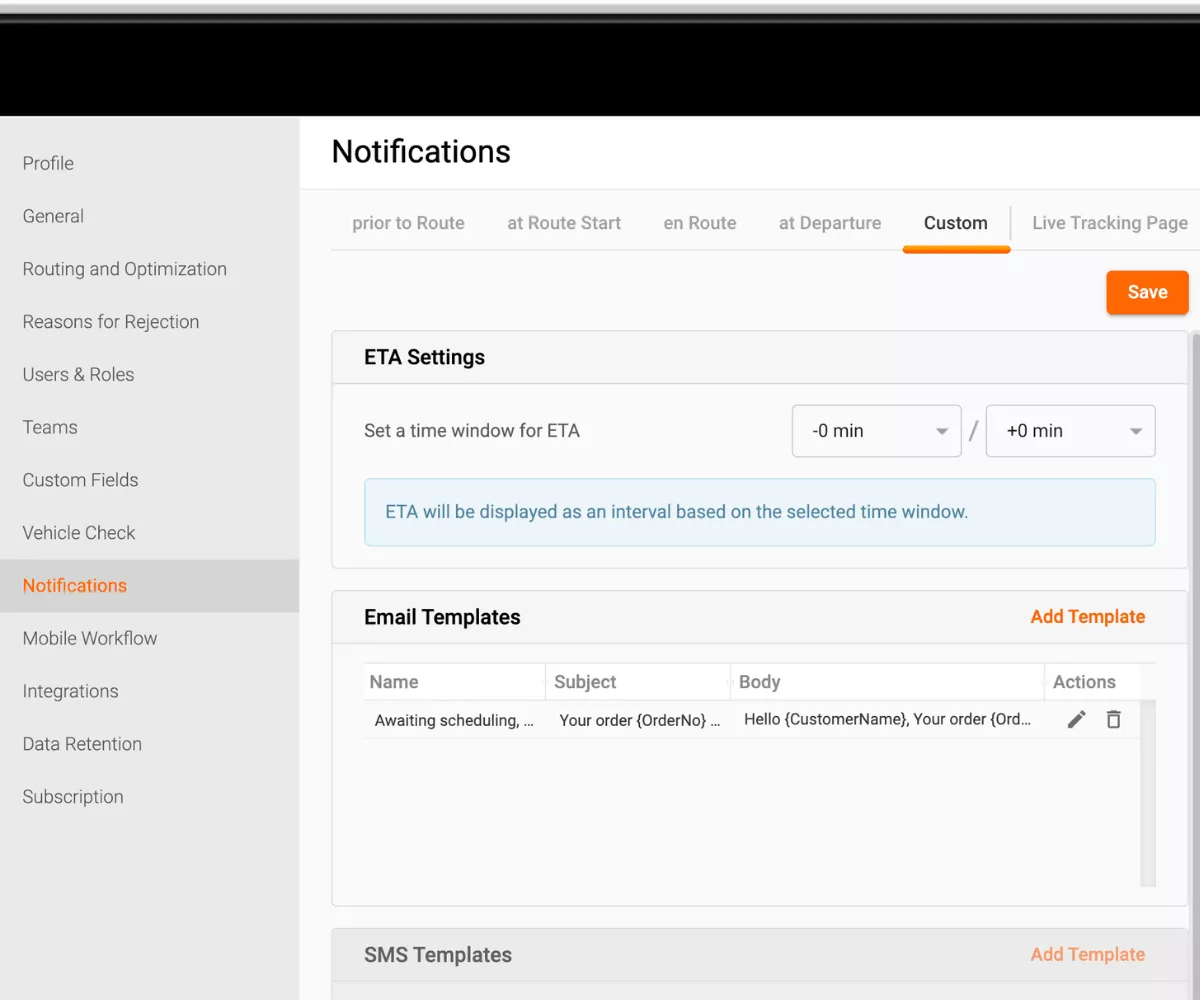Open Integrations settings
The height and width of the screenshot is (1000, 1200).
(149, 691)
